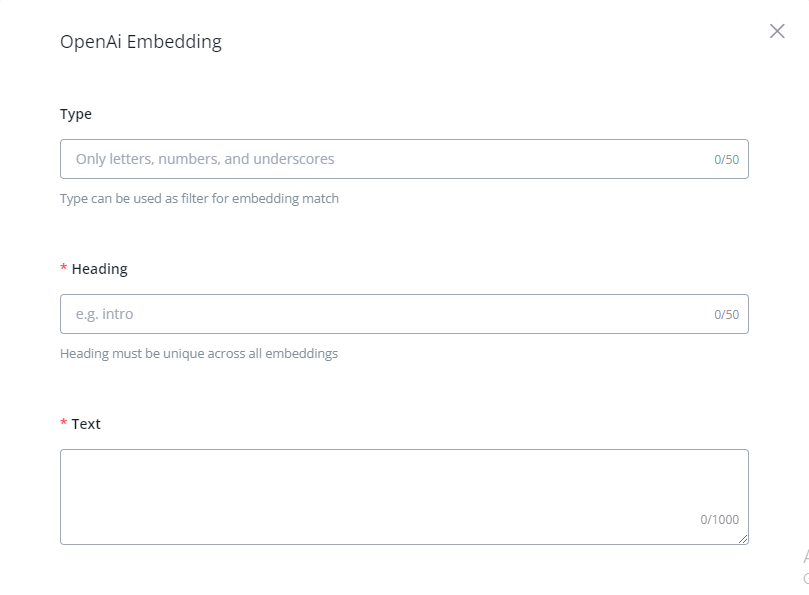
Task: Click the 0/50 counter in Heading field
Action: (x=726, y=315)
